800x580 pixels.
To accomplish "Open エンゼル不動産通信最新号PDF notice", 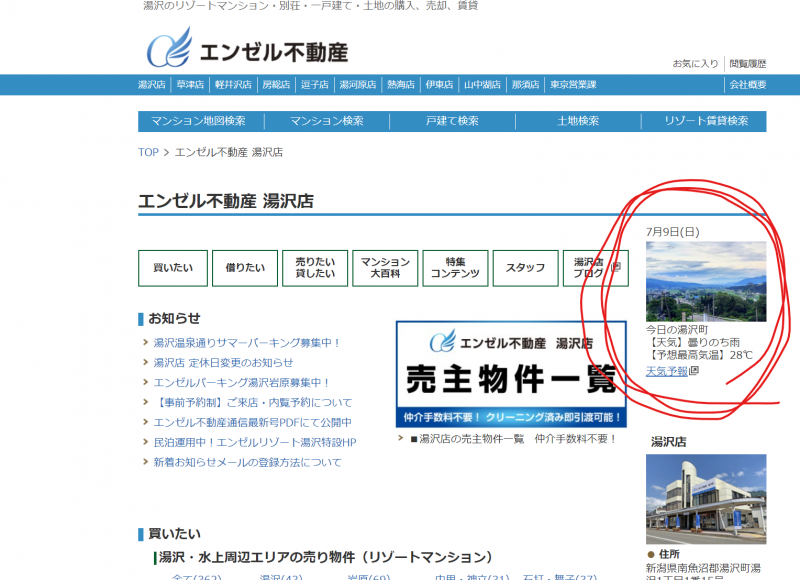I will [x=253, y=422].
